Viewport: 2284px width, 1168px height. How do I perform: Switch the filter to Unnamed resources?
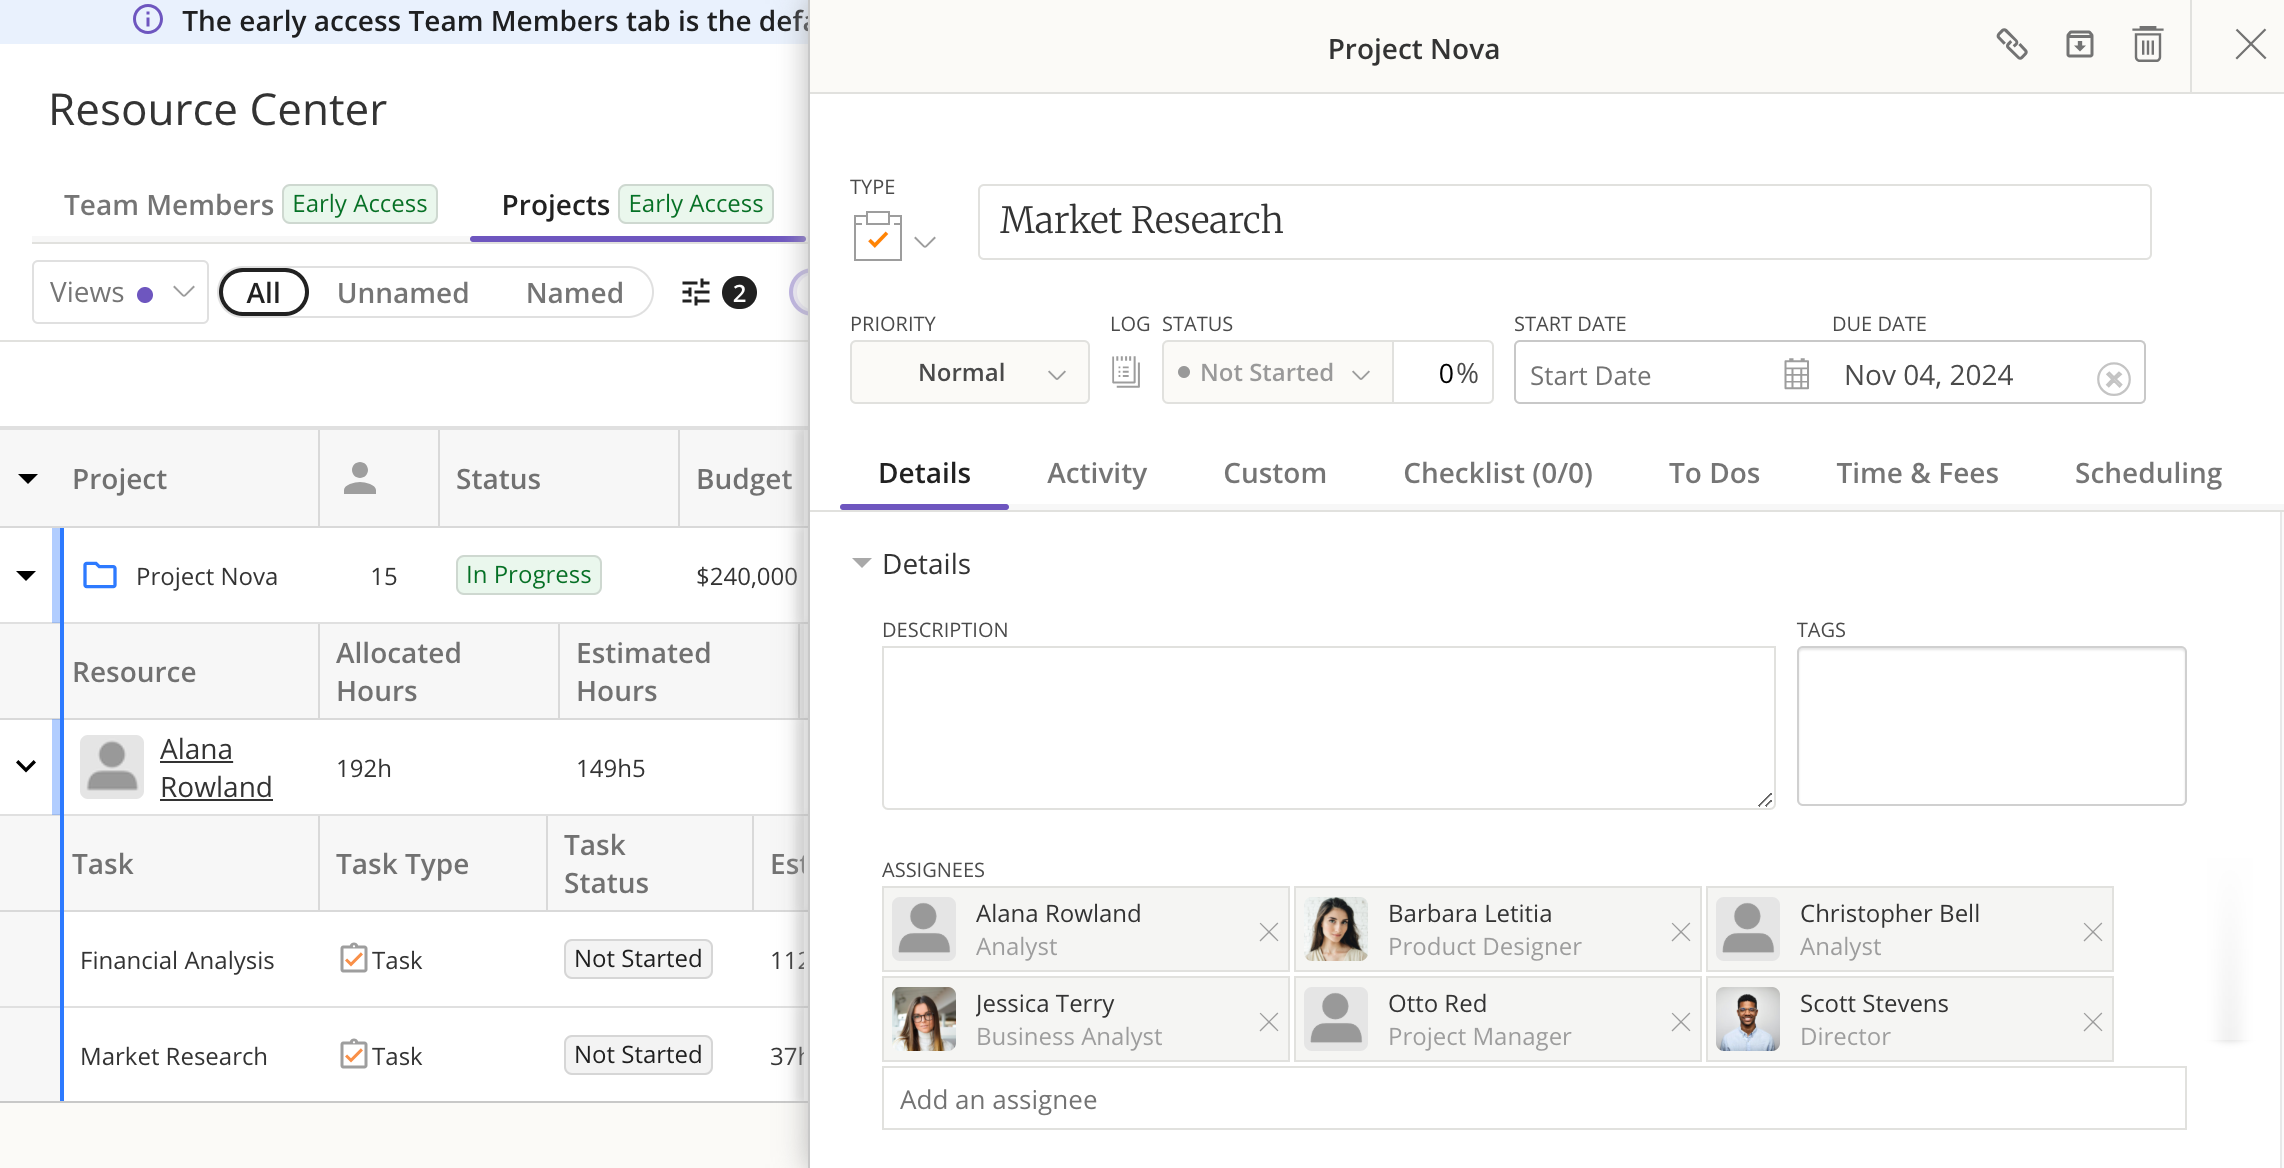tap(402, 293)
